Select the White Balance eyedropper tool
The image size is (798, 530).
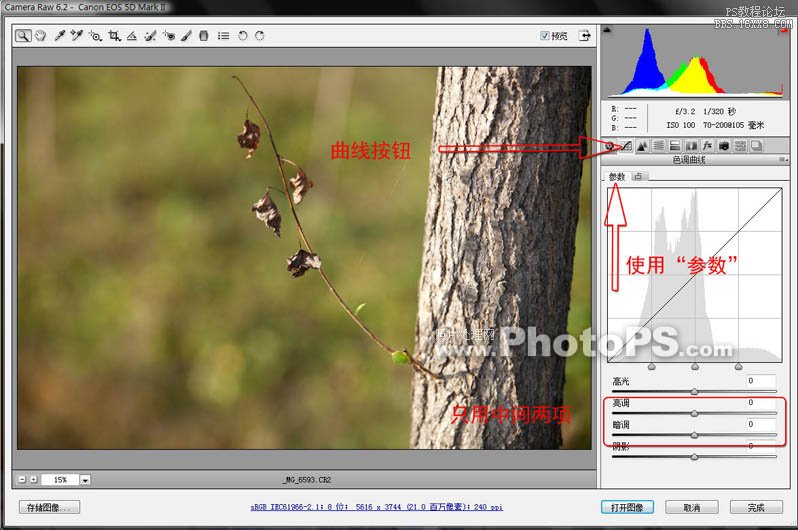pos(60,36)
